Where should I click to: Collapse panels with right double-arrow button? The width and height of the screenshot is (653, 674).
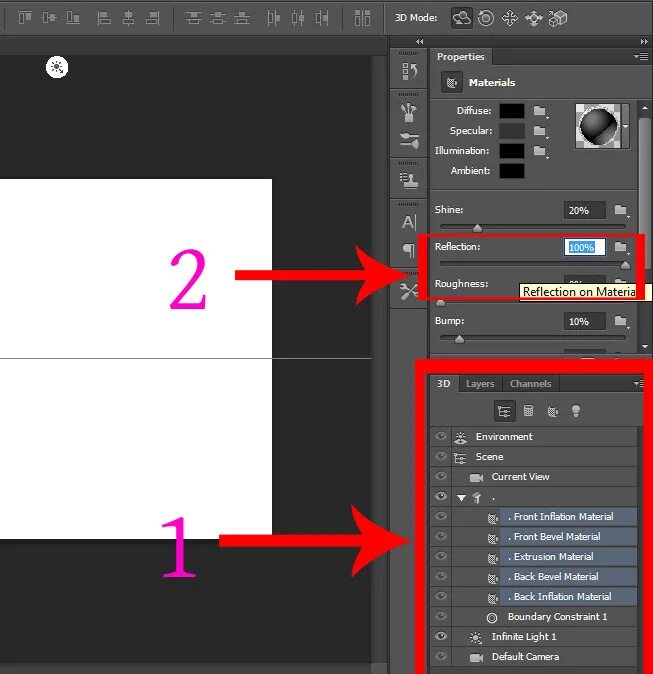pos(644,42)
